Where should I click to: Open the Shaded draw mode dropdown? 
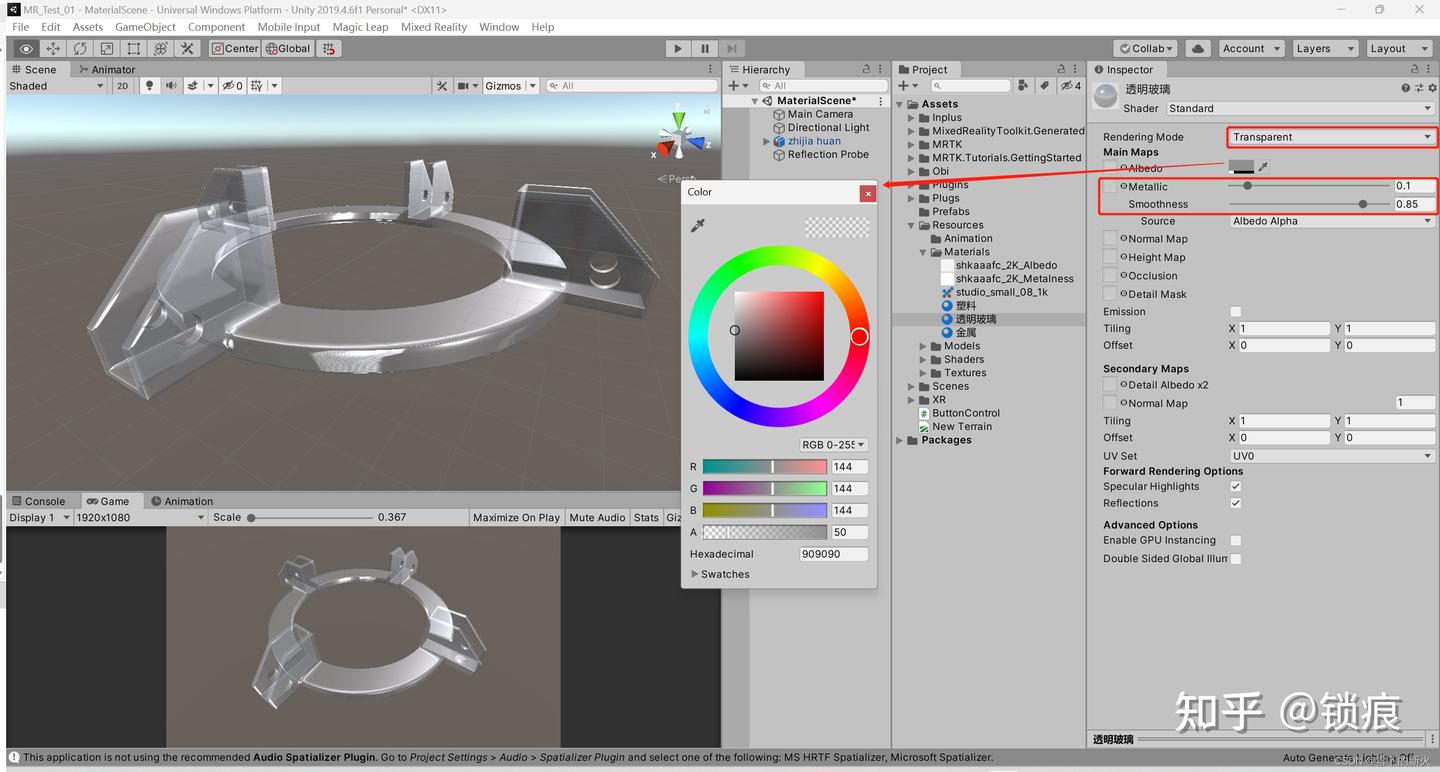(57, 86)
